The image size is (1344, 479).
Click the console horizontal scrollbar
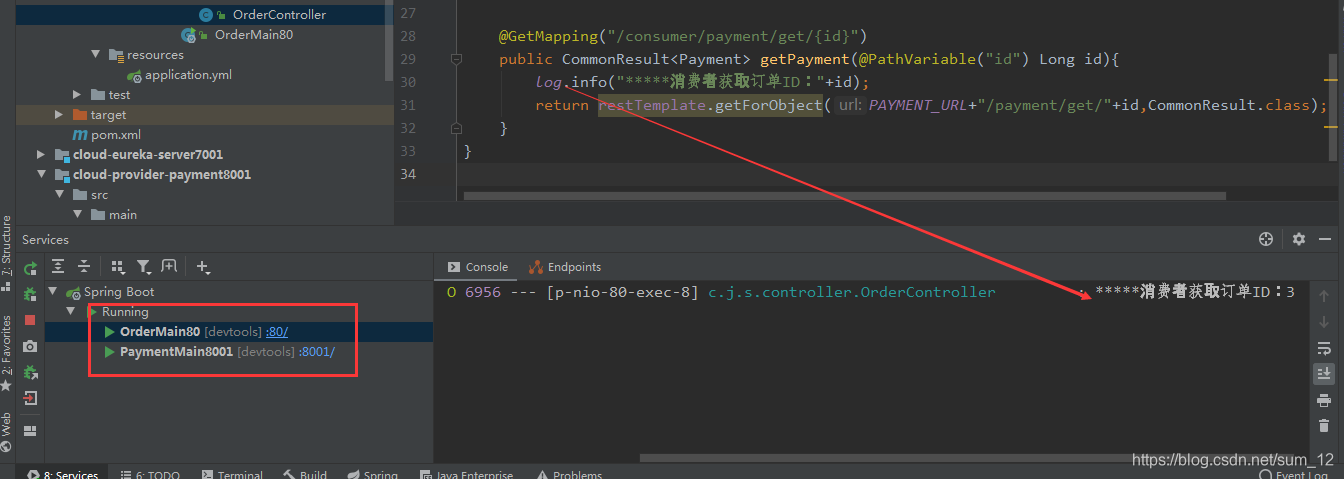click(900, 458)
